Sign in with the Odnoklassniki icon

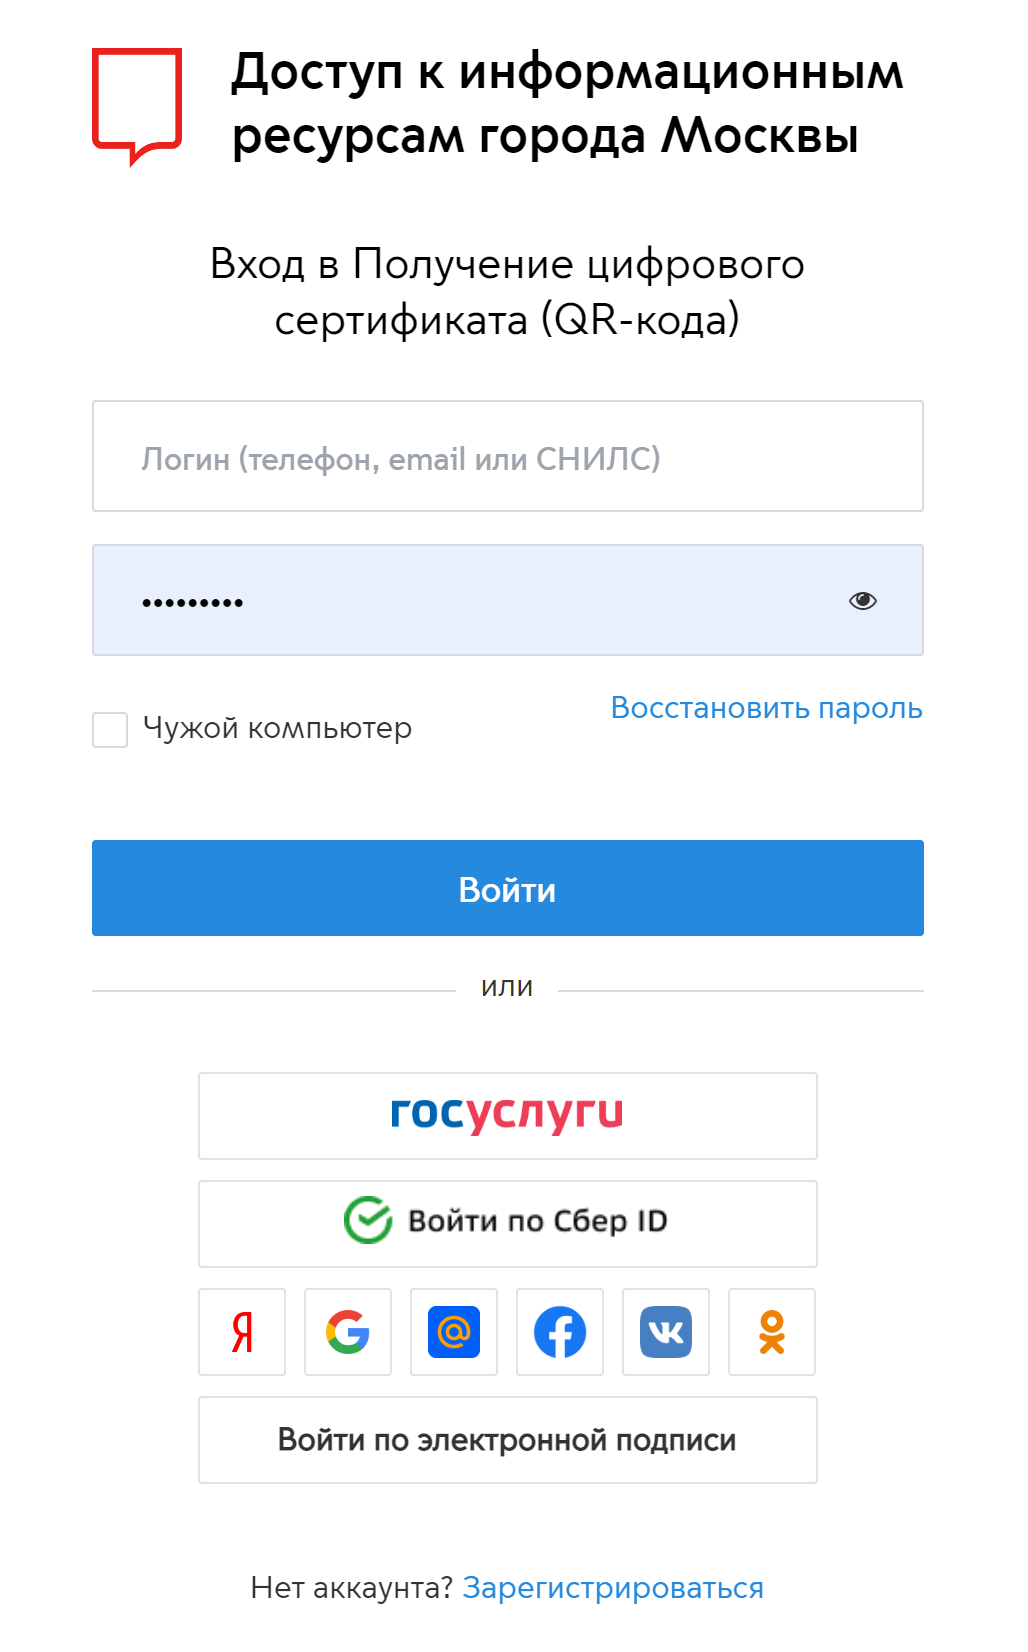[x=772, y=1332]
